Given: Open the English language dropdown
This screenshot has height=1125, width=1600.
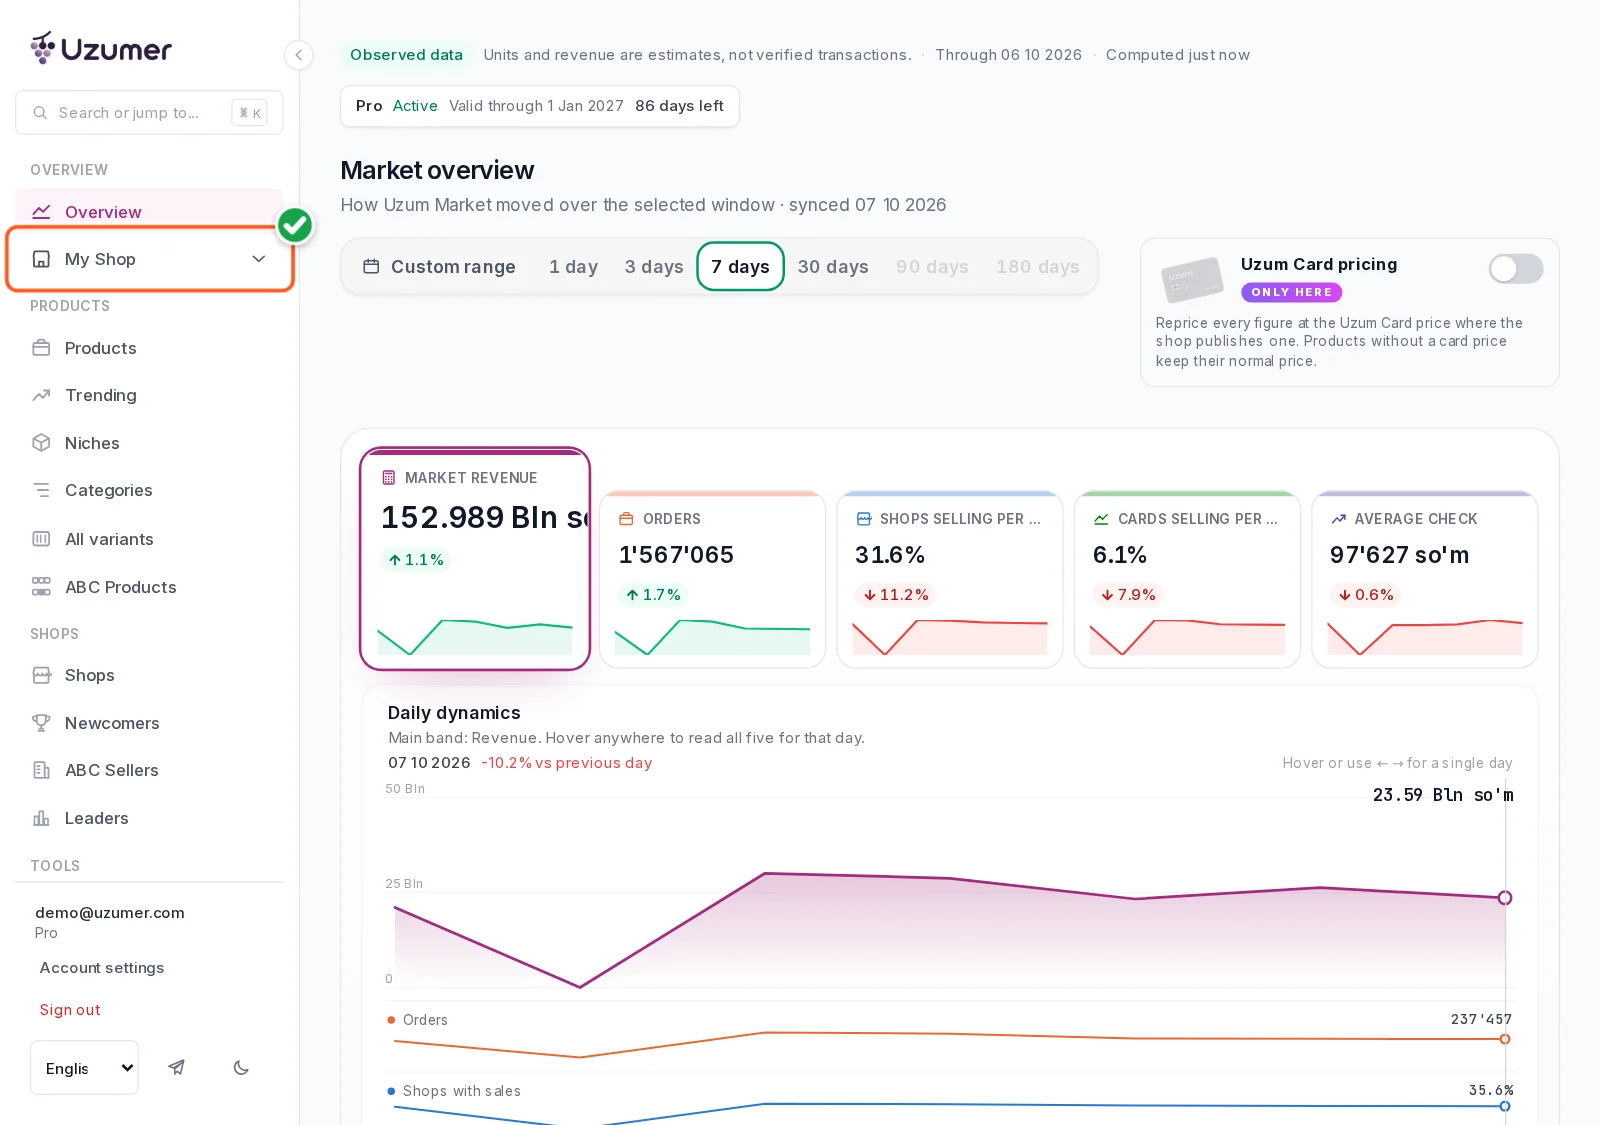Looking at the screenshot, I should pos(84,1068).
